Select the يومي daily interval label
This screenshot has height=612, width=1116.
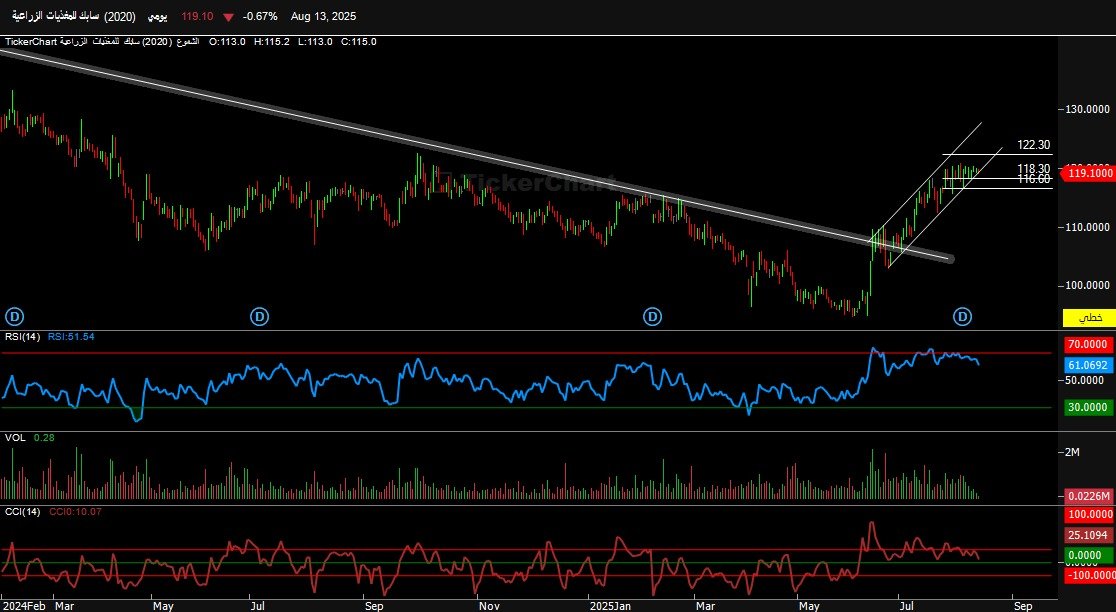[x=157, y=16]
